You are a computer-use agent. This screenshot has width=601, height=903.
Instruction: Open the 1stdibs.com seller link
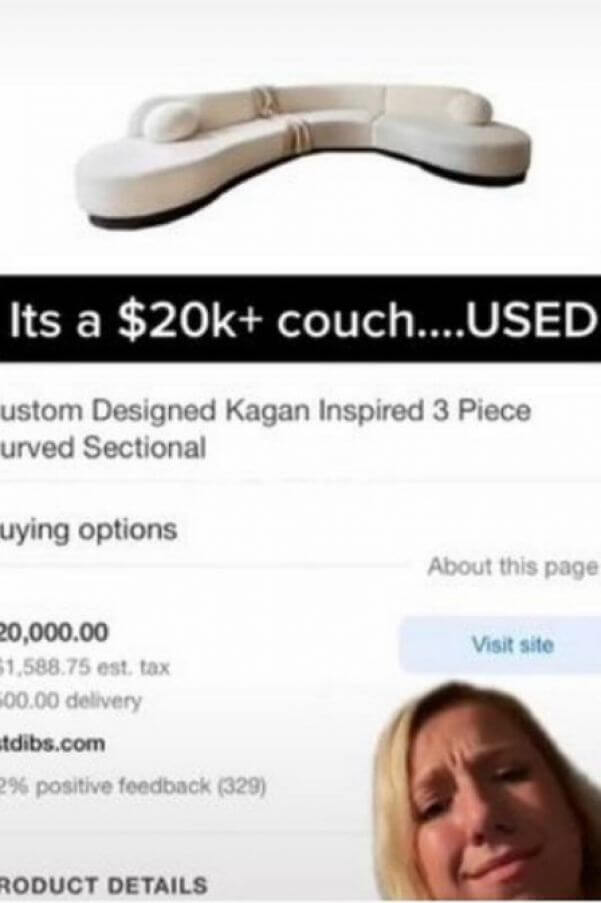[x=52, y=743]
